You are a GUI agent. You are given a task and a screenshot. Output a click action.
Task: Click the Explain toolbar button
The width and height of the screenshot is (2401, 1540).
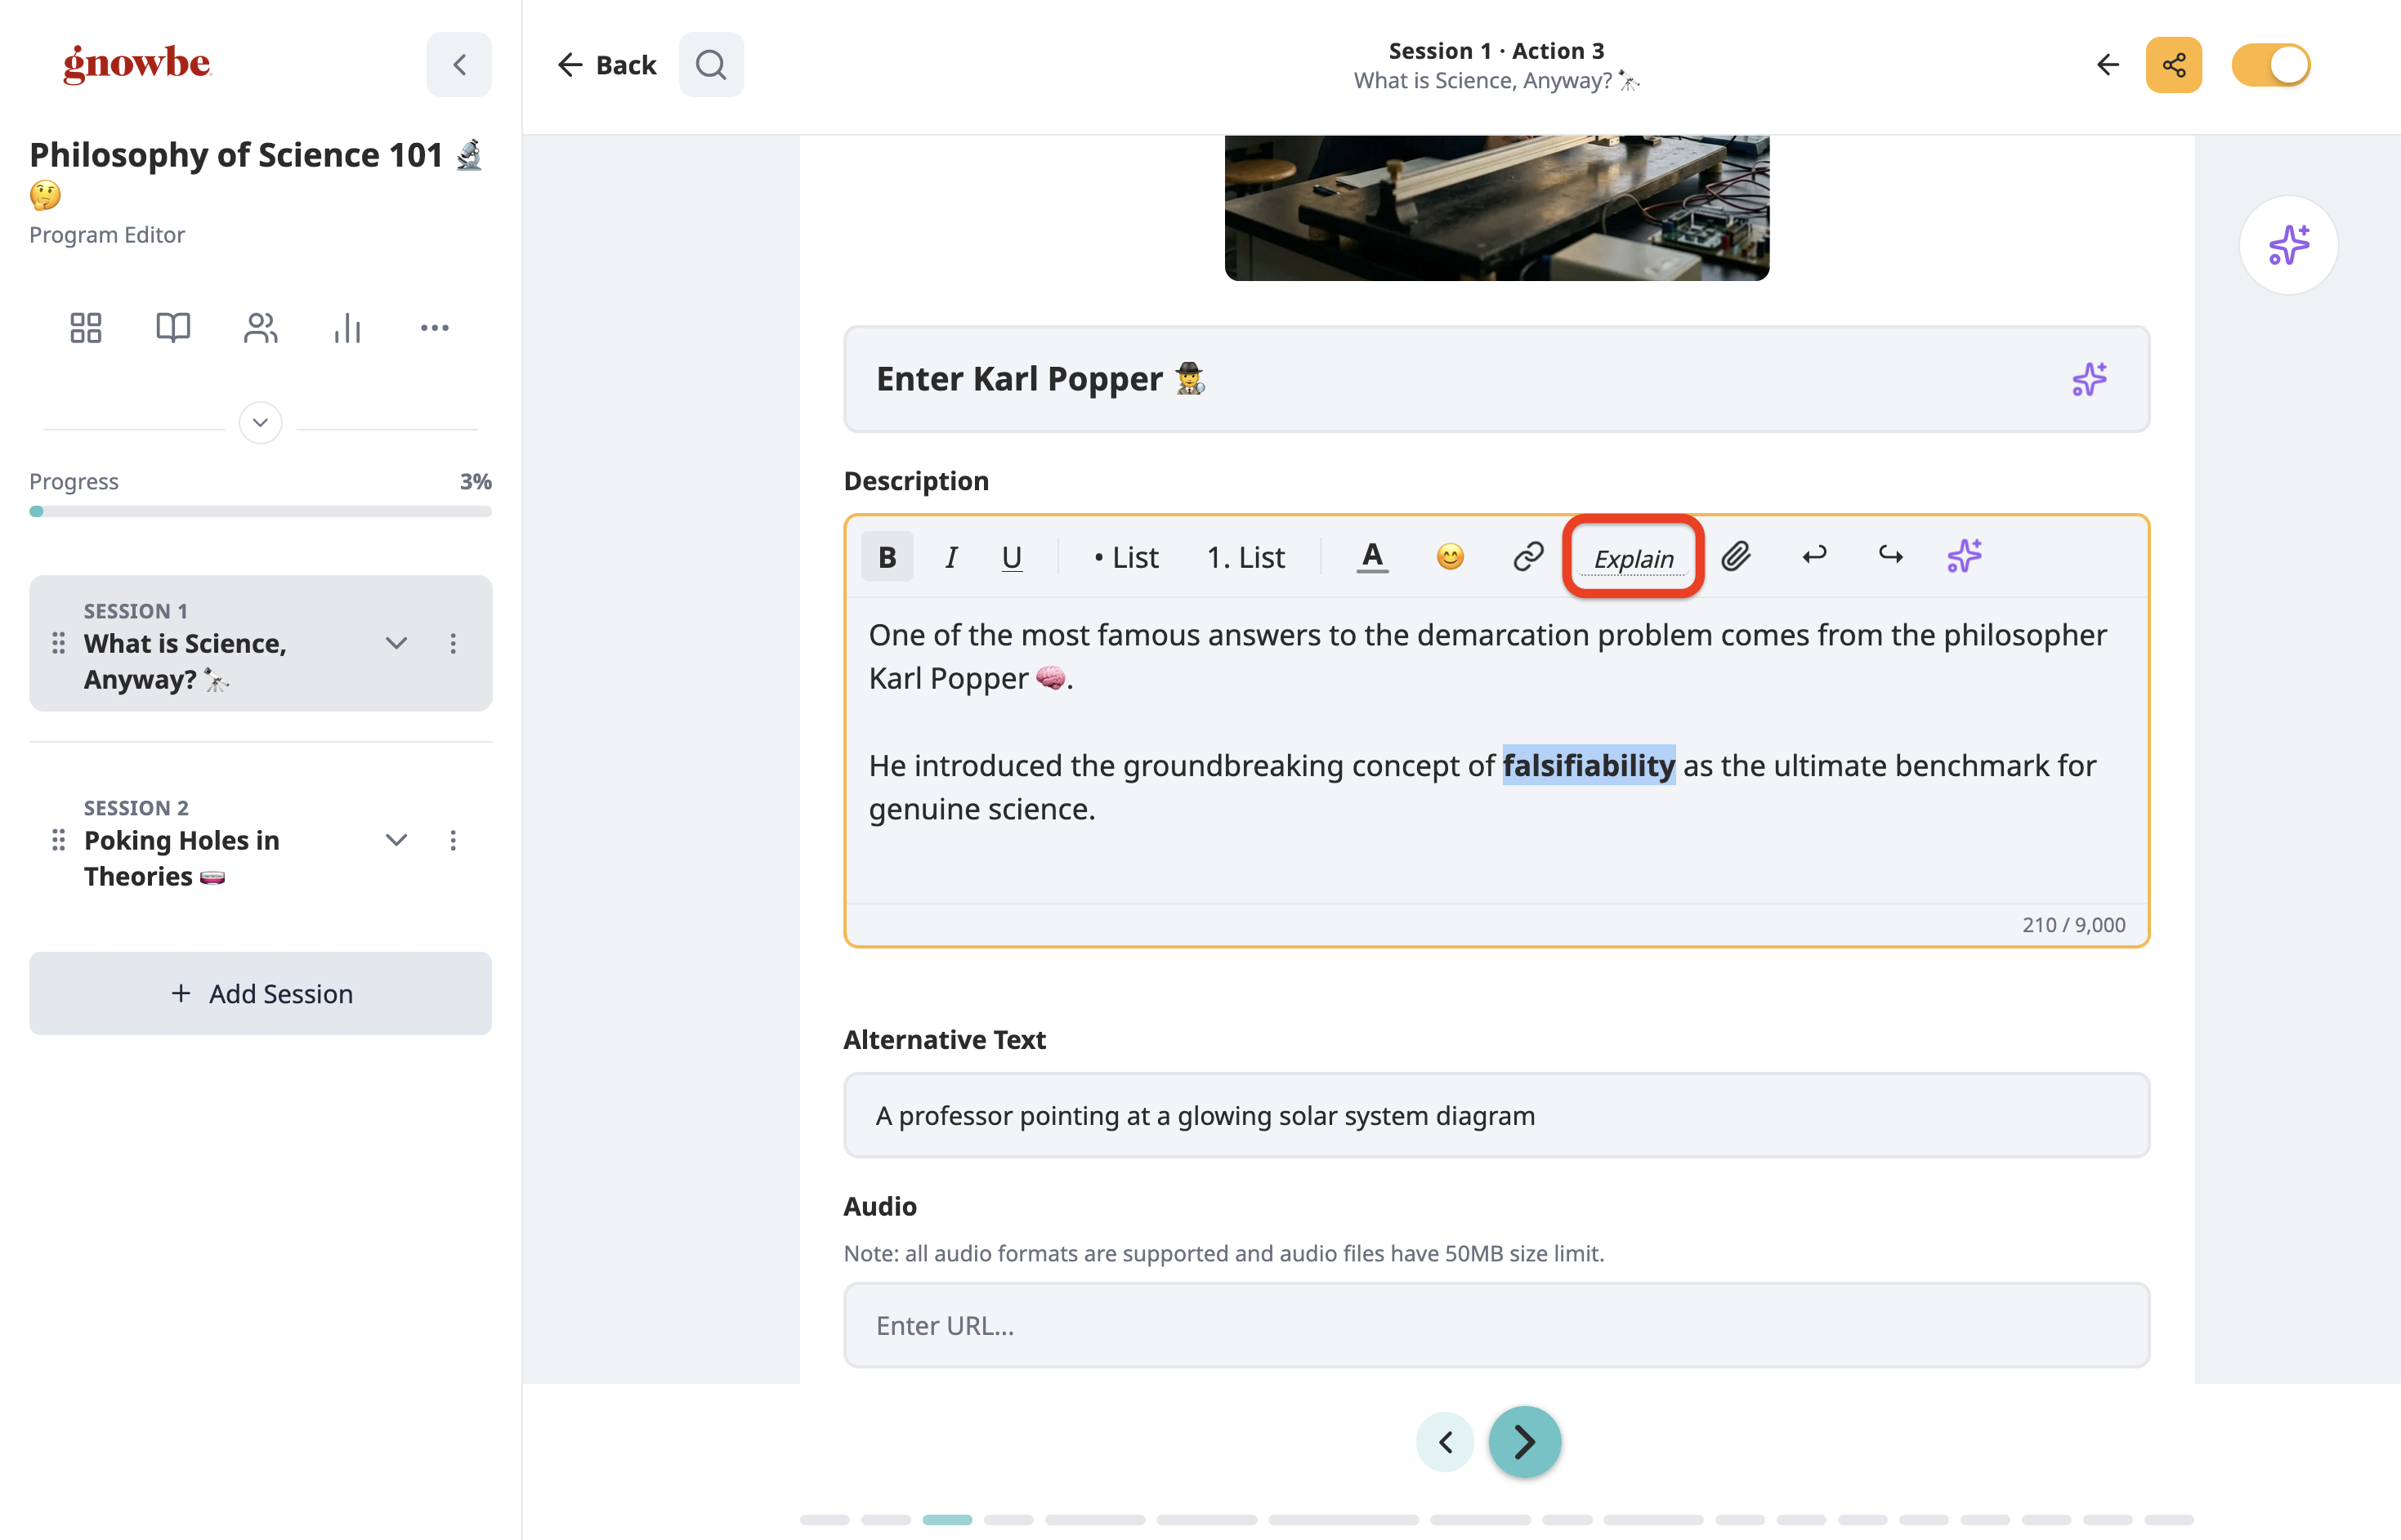1633,558
